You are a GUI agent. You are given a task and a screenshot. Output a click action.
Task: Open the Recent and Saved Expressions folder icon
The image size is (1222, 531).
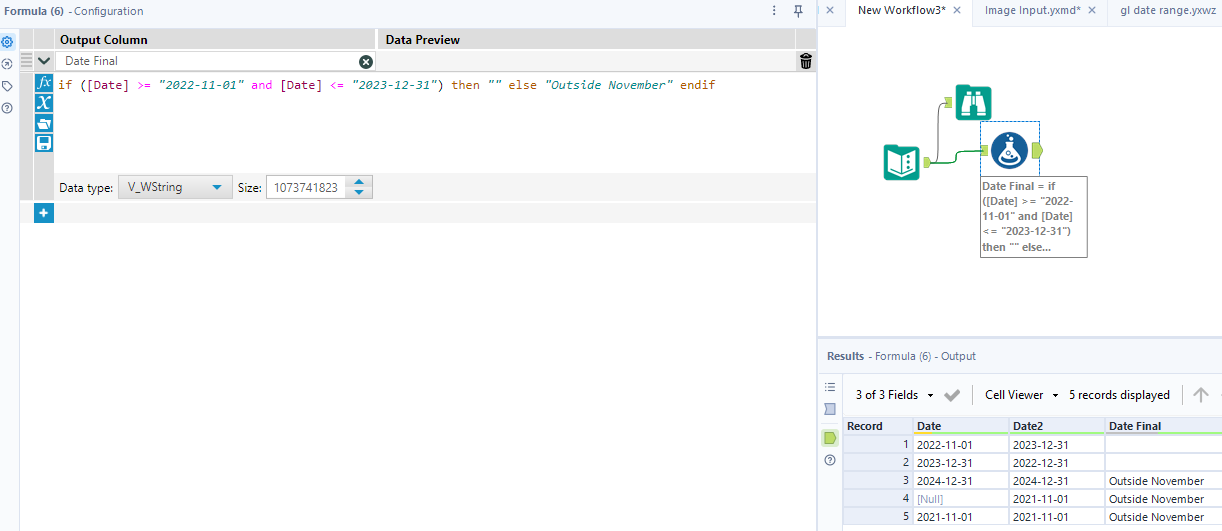click(44, 123)
